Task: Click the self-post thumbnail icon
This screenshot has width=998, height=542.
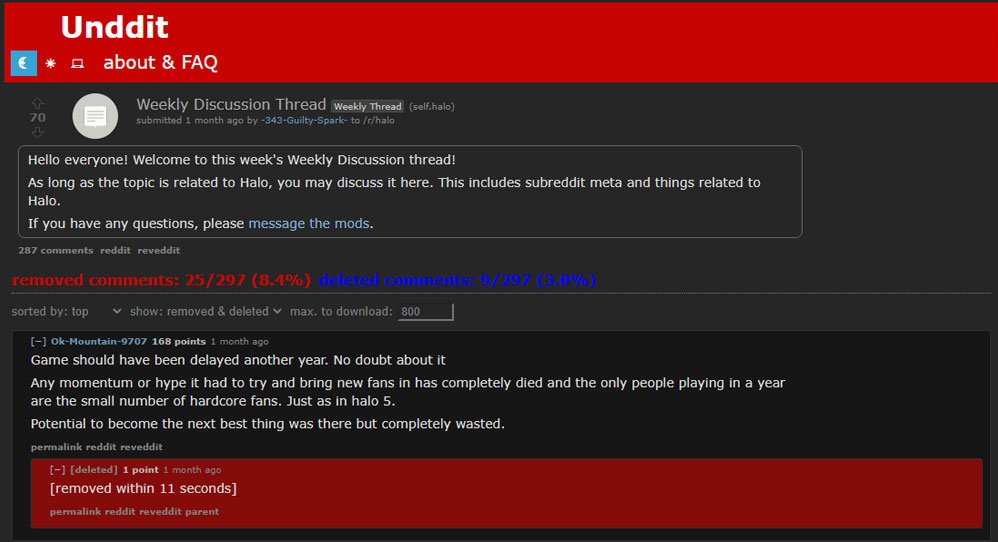Action: (x=95, y=116)
